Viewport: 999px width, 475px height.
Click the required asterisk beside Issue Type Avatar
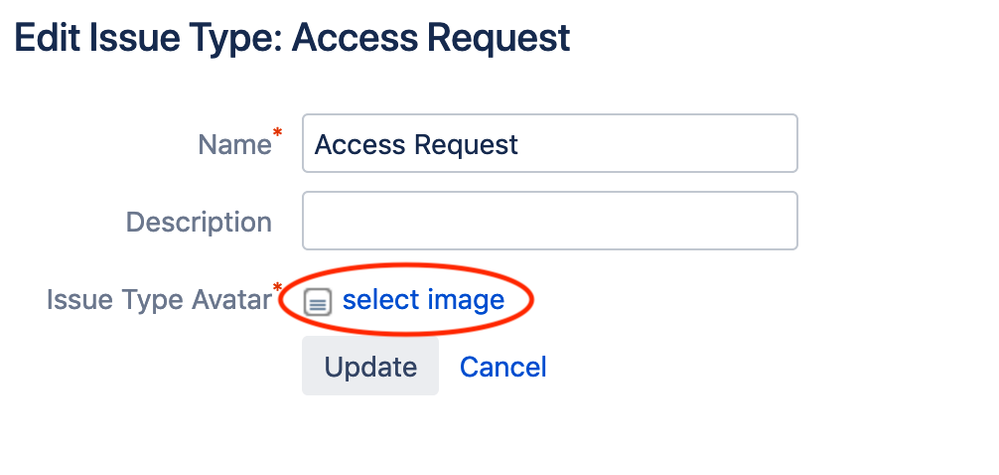tap(277, 288)
